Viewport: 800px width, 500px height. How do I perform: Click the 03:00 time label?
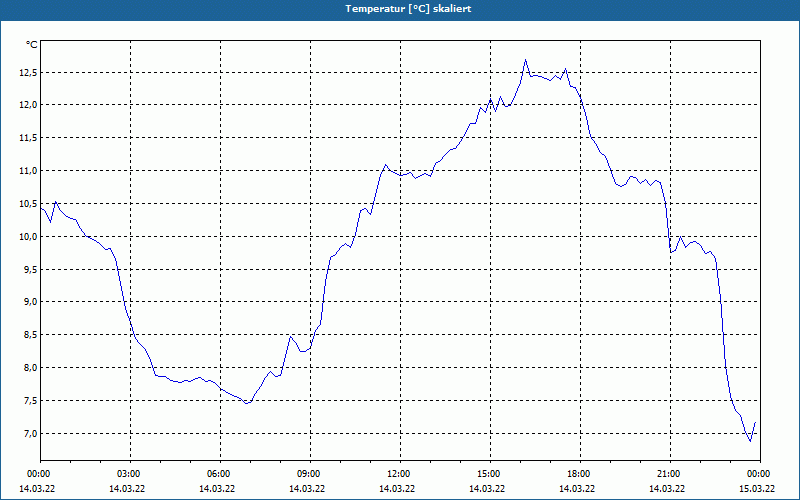click(131, 474)
